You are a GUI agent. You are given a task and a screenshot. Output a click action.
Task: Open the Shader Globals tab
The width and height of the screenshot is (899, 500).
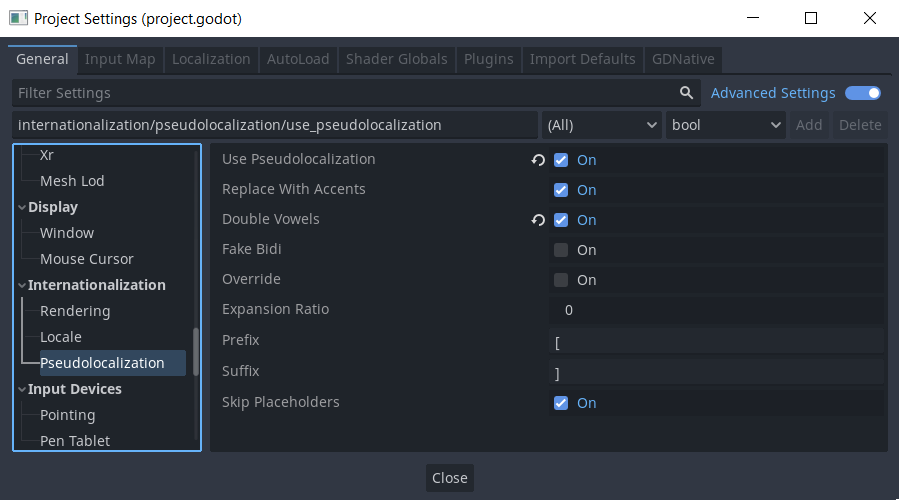click(397, 59)
